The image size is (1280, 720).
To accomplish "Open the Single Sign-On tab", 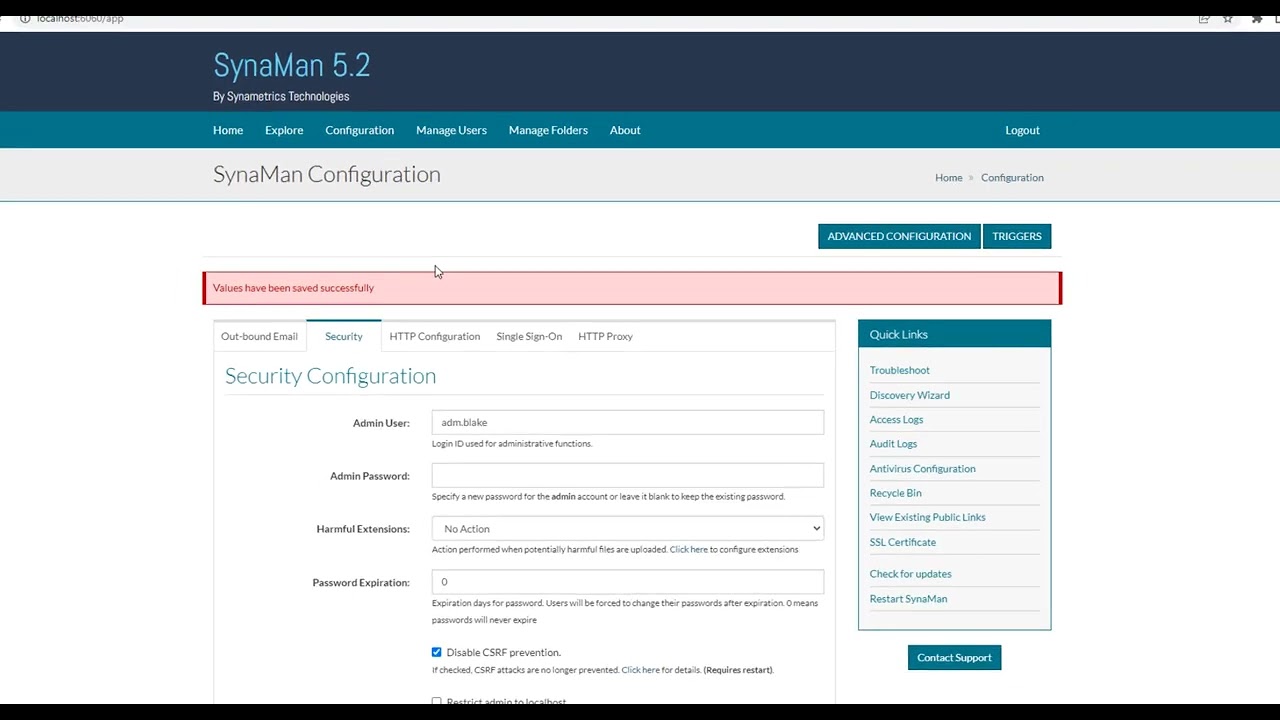I will 529,336.
